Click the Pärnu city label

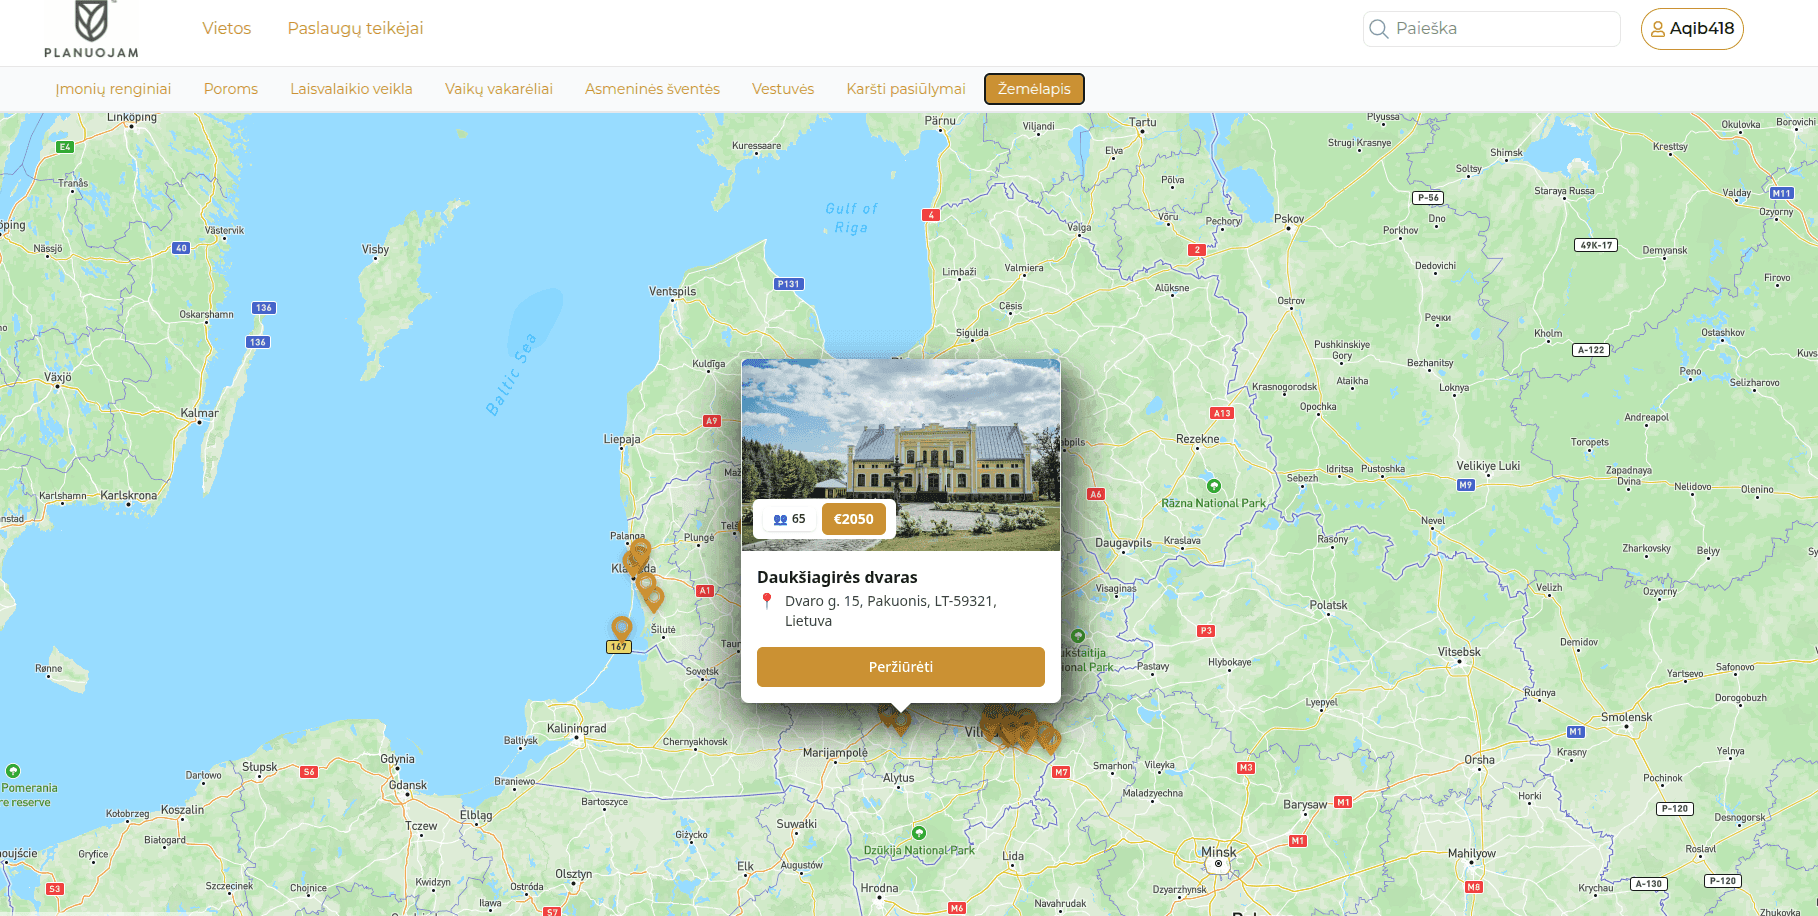tap(940, 120)
